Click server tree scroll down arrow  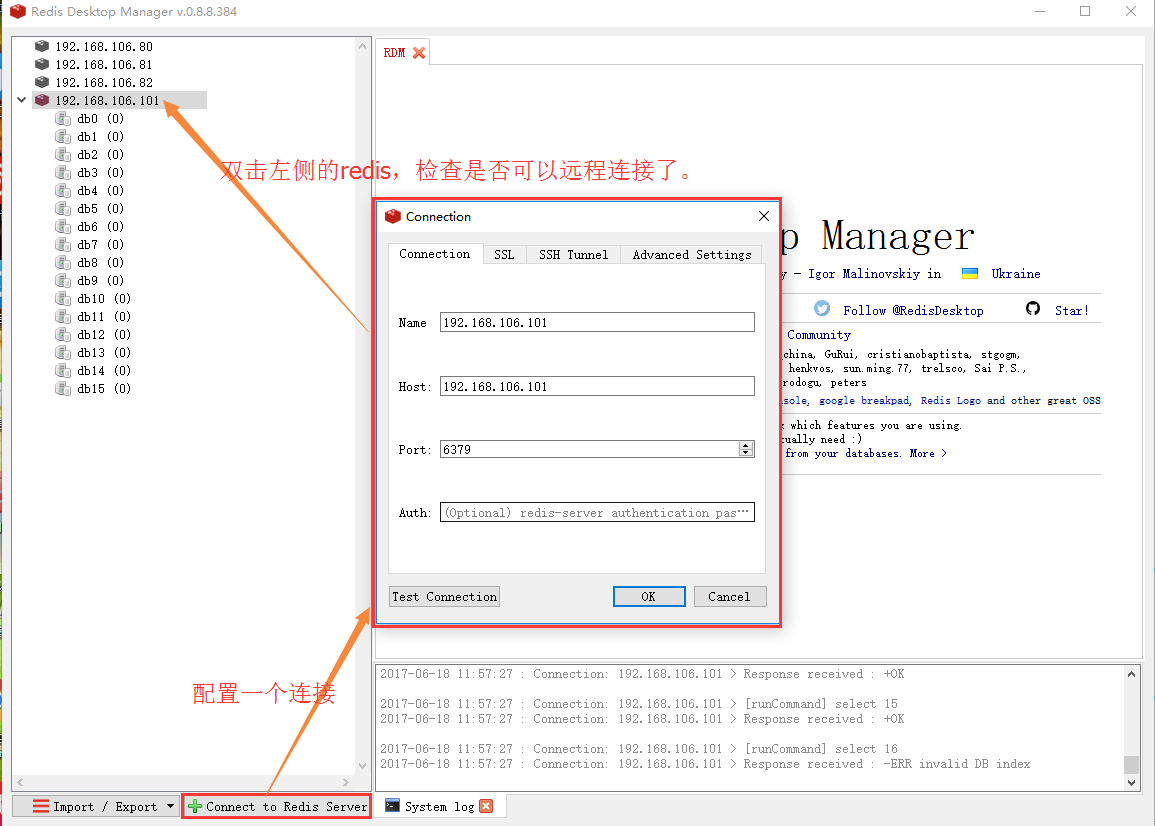(x=362, y=766)
